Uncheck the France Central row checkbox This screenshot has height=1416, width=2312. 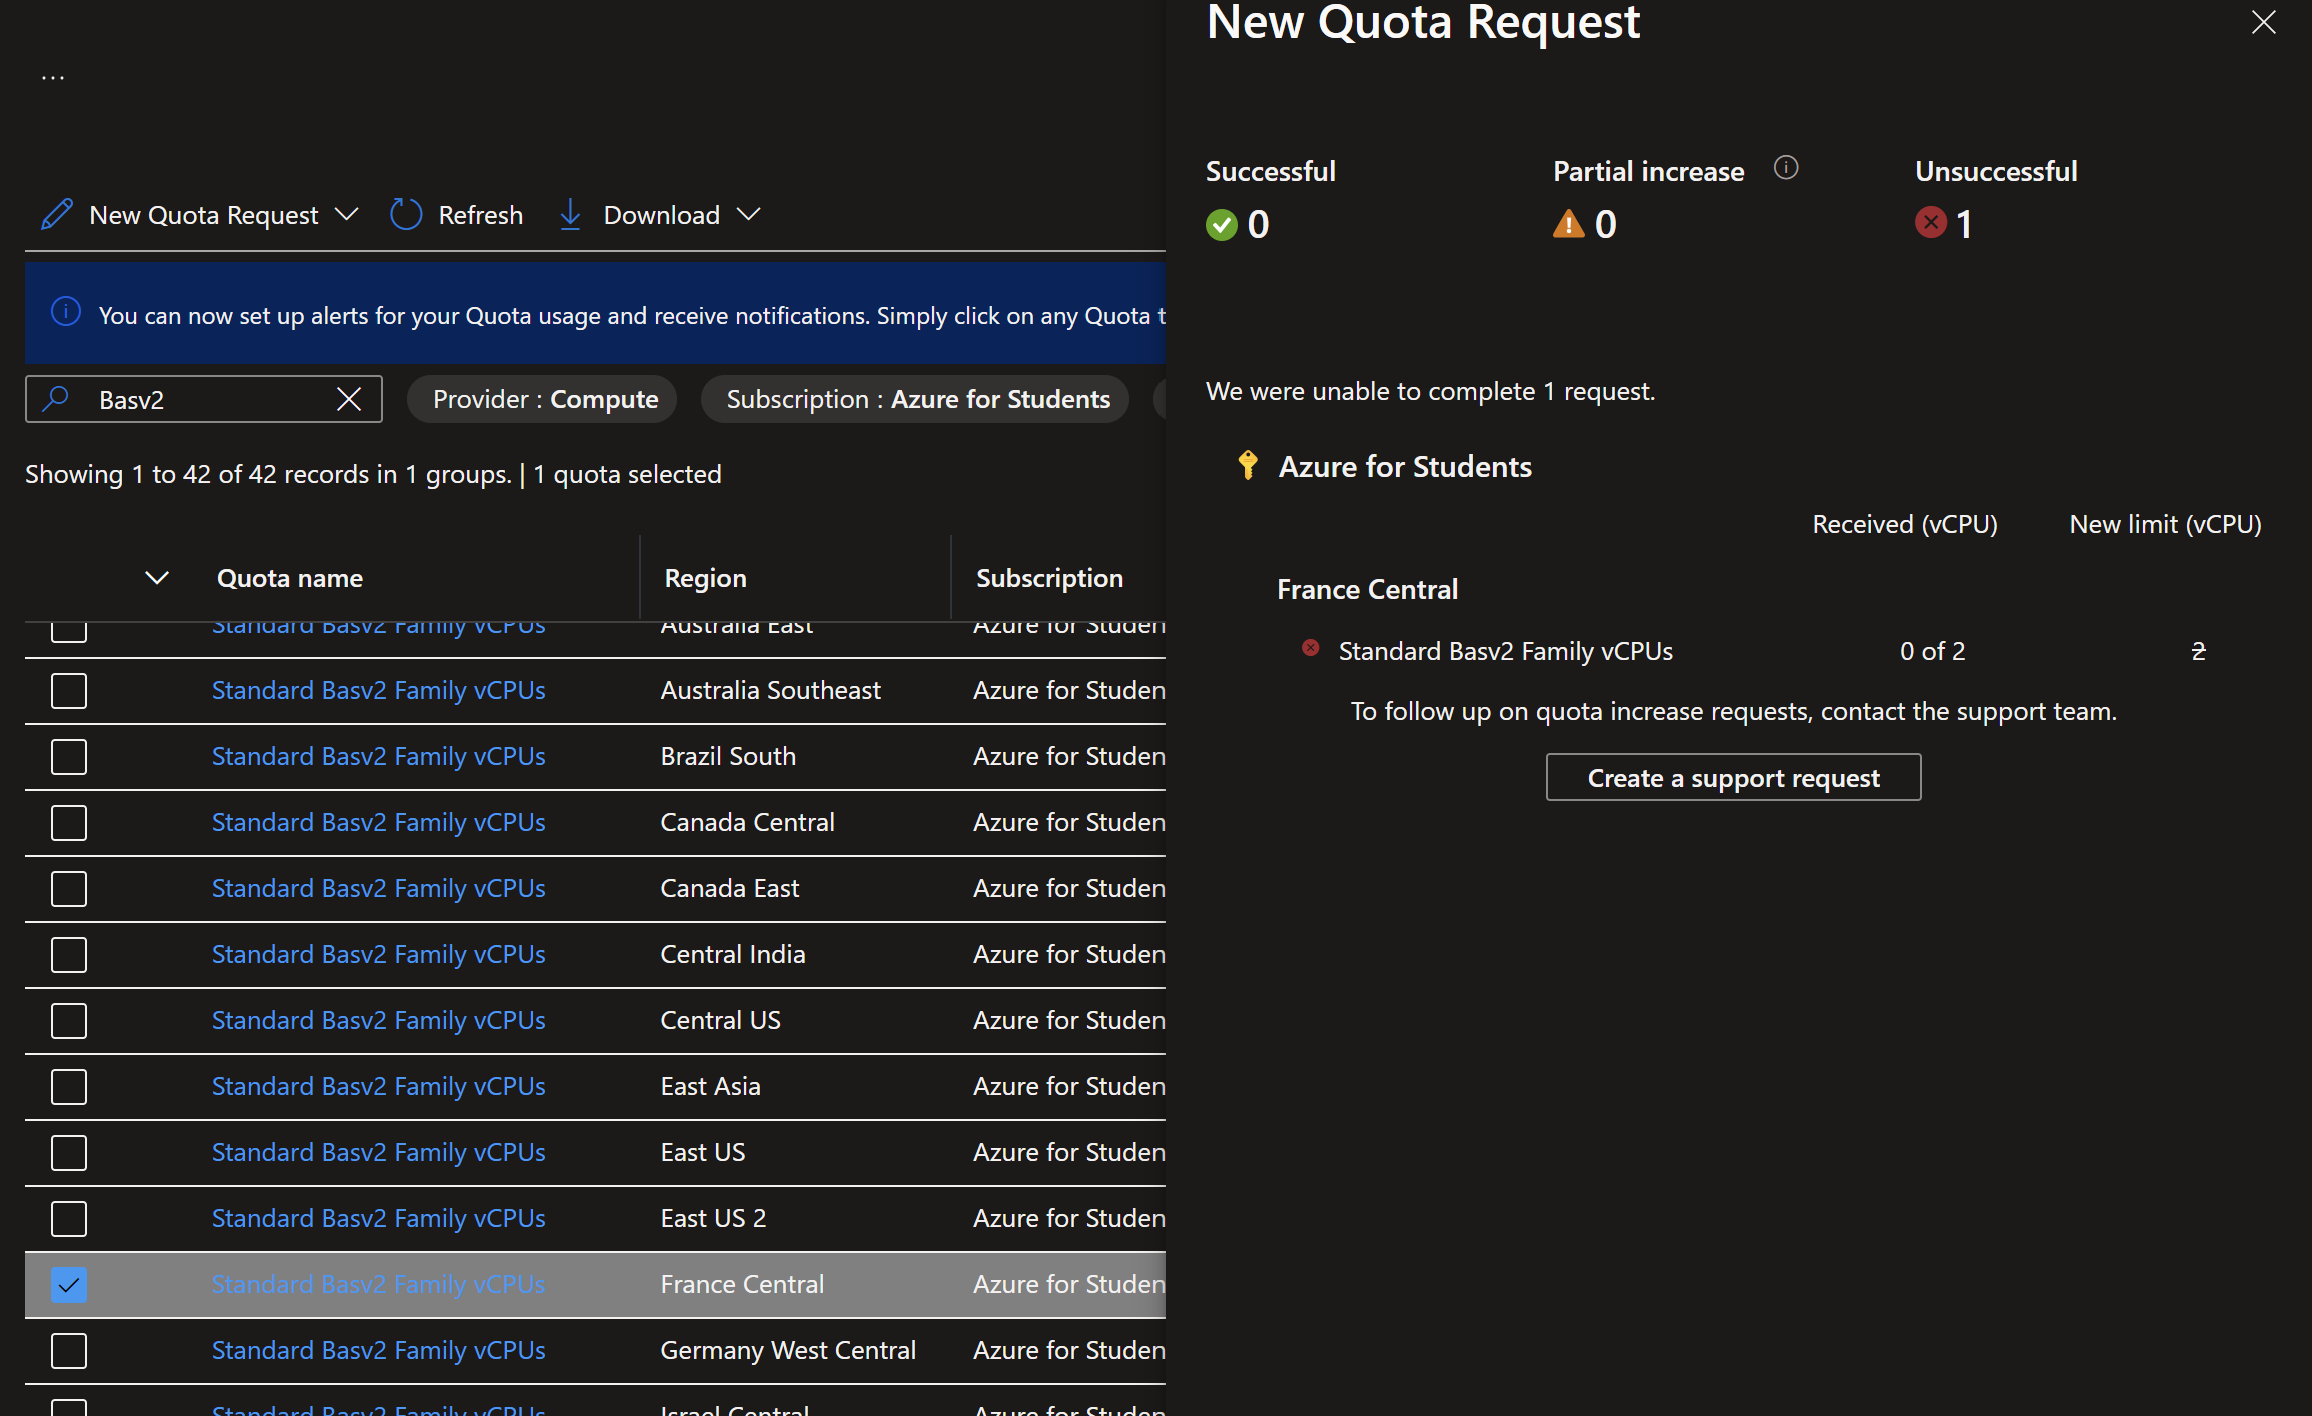click(x=69, y=1285)
